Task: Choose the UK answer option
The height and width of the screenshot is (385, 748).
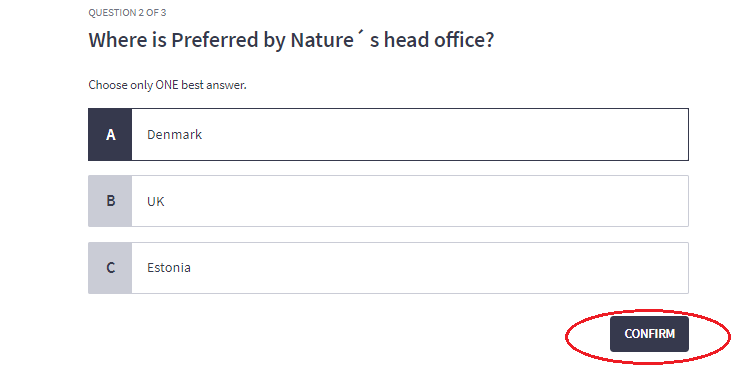Action: point(388,201)
